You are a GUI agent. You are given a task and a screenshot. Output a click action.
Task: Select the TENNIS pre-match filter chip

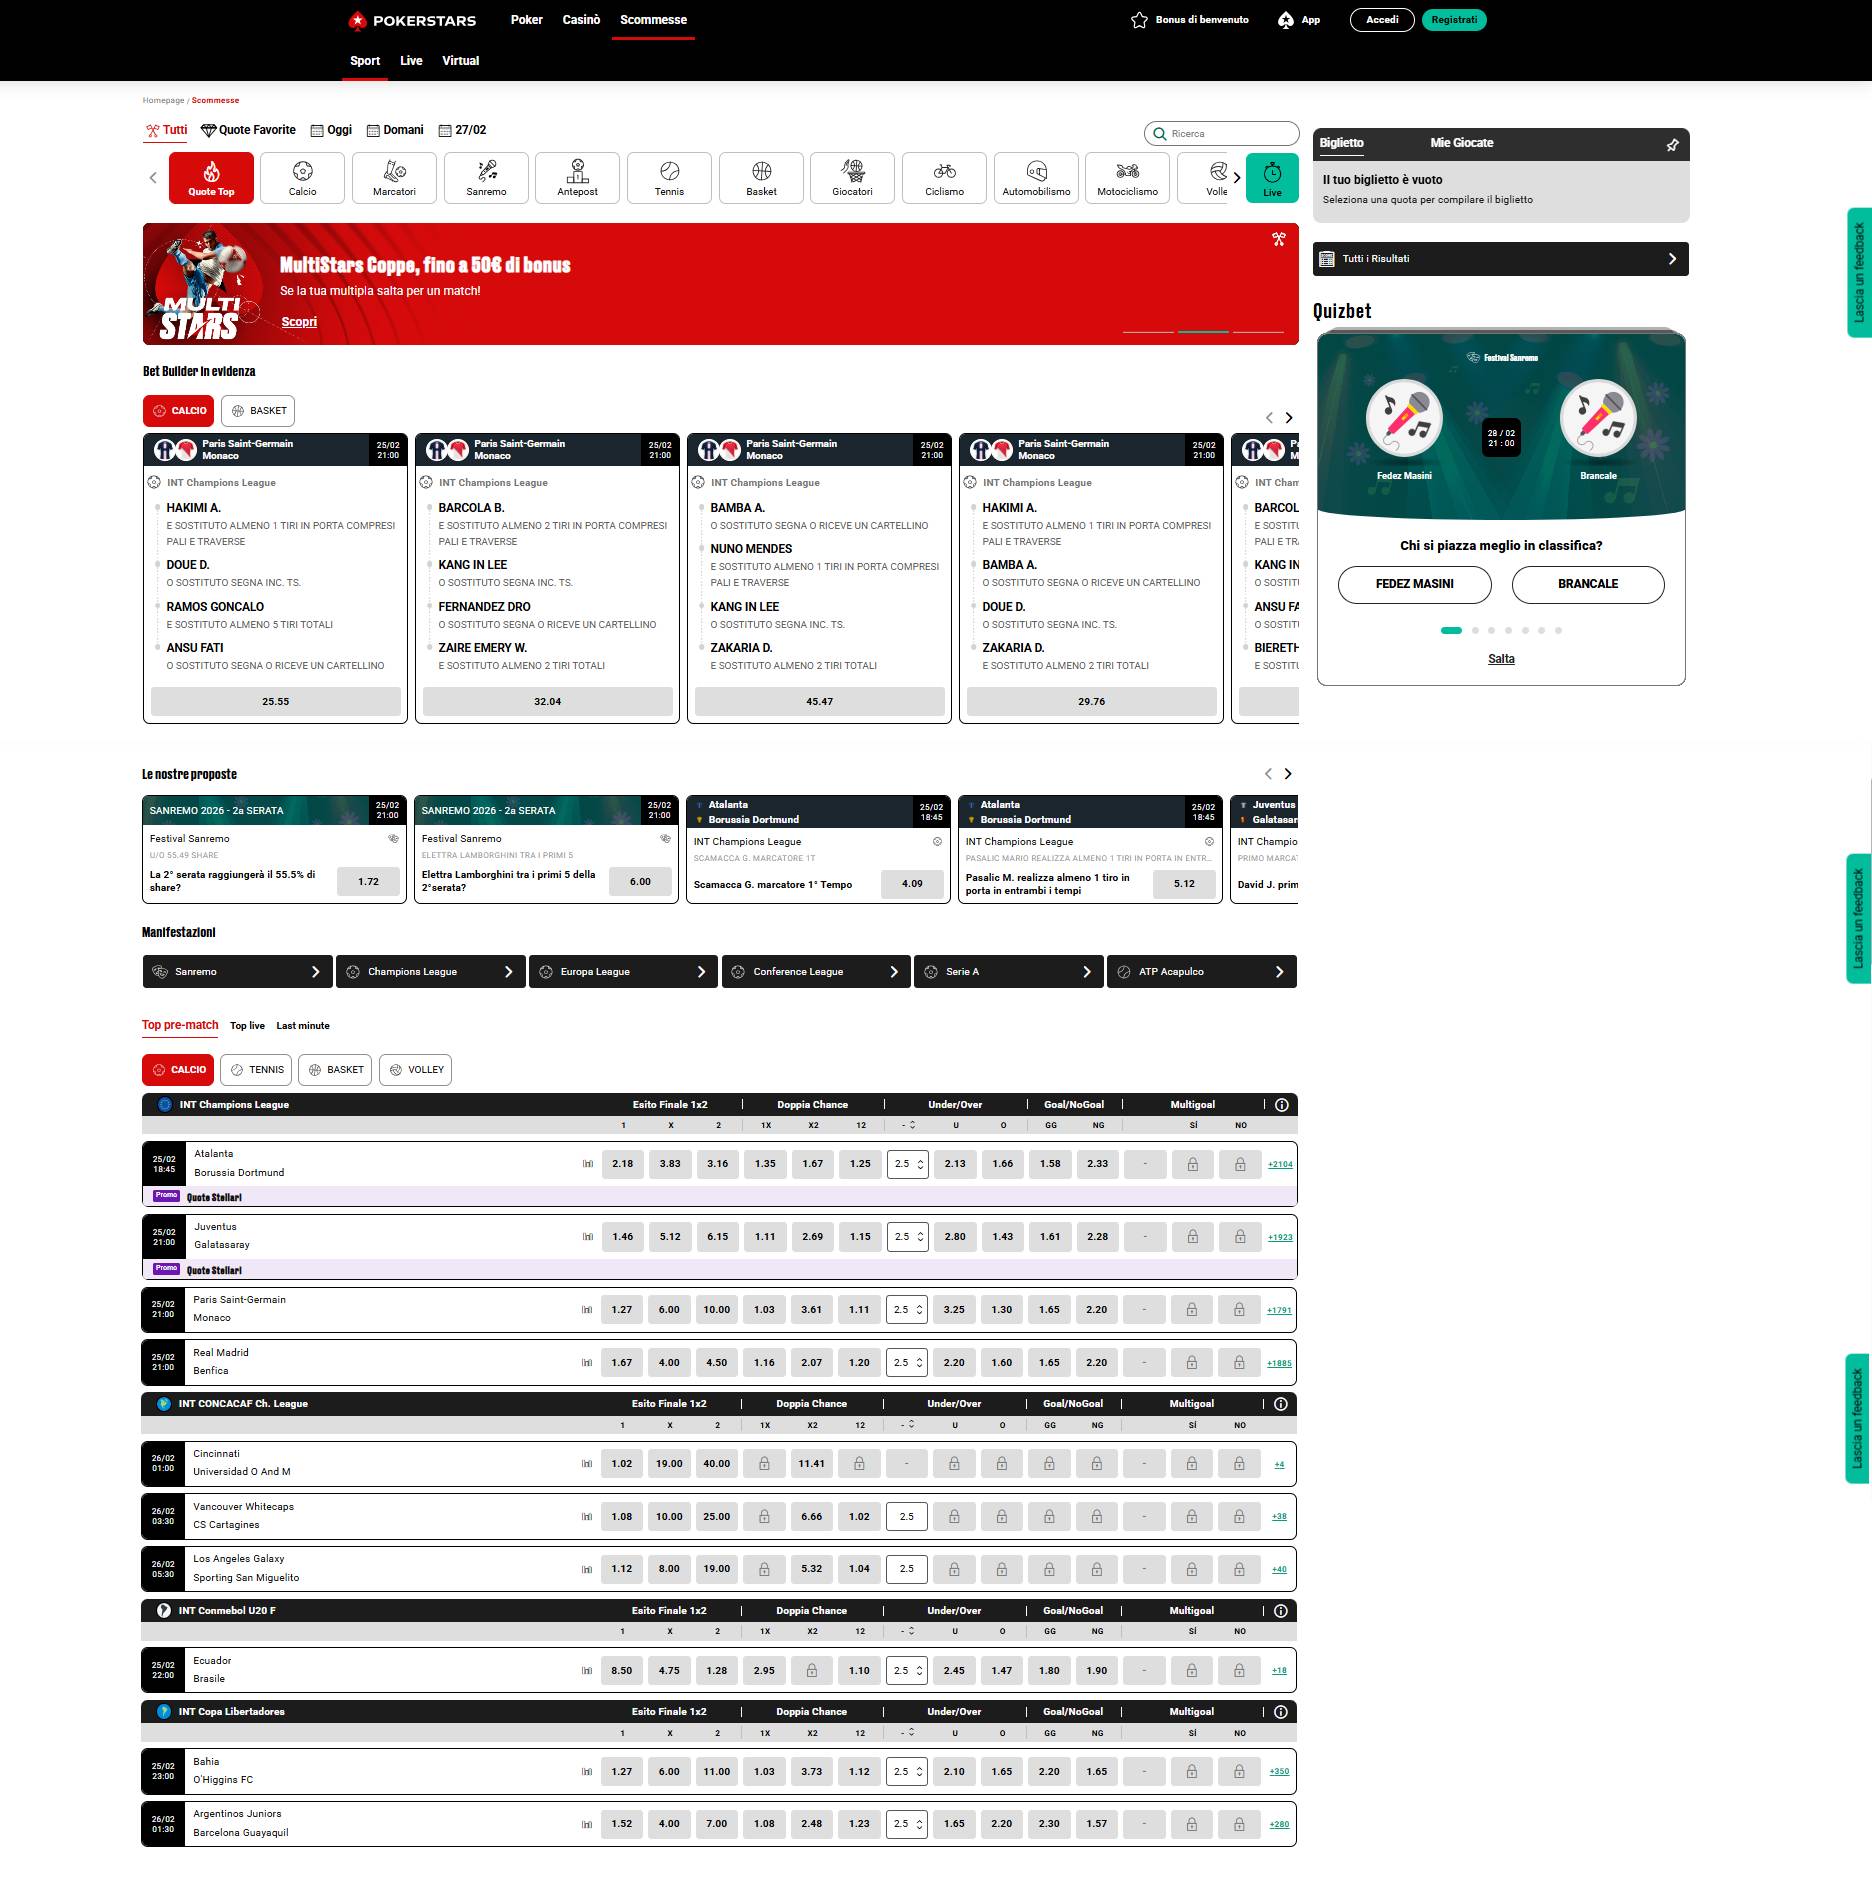pyautogui.click(x=257, y=1070)
